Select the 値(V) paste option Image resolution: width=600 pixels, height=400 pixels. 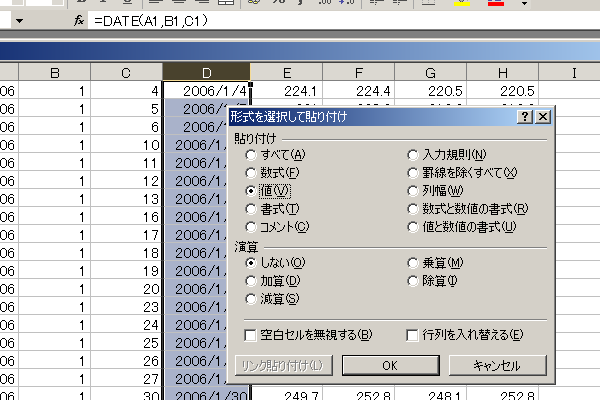pos(268,191)
